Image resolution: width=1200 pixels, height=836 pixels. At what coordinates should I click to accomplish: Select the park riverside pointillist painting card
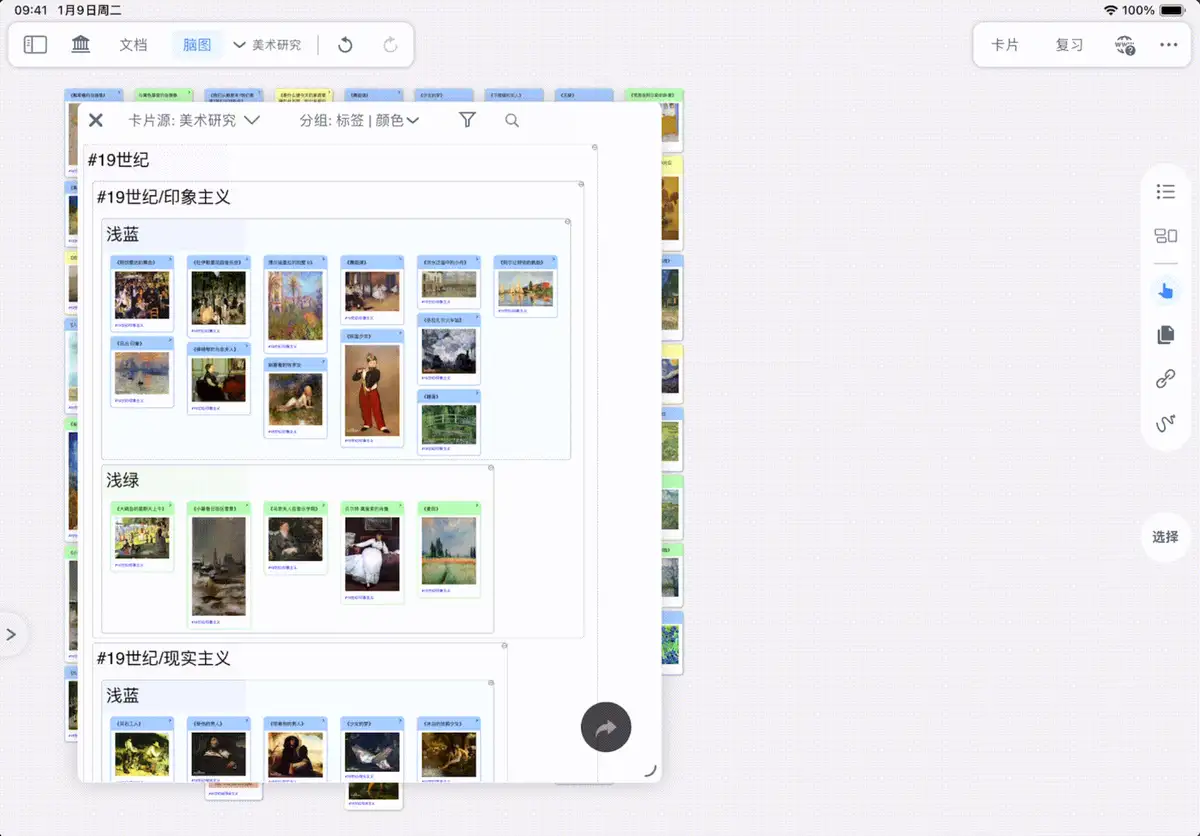coord(142,536)
